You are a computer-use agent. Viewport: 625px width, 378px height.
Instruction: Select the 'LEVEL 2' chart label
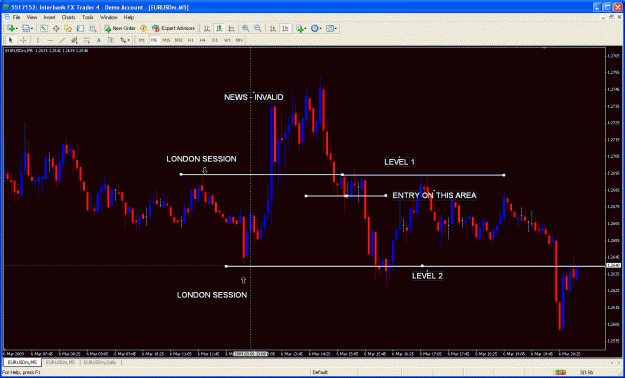point(427,276)
